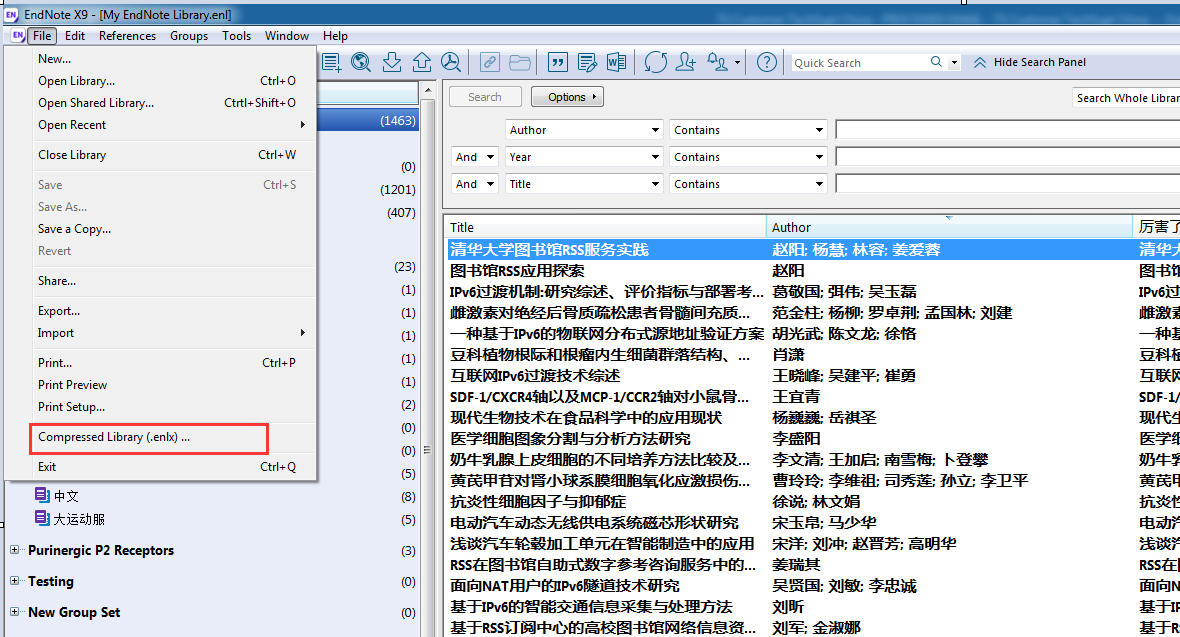The width and height of the screenshot is (1180, 637).
Task: Click the 大运动服 group icon
Action: [x=42, y=518]
